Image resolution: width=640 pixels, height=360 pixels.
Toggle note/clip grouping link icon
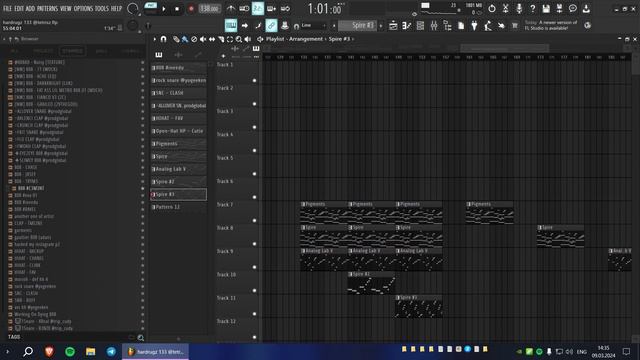pos(271,25)
